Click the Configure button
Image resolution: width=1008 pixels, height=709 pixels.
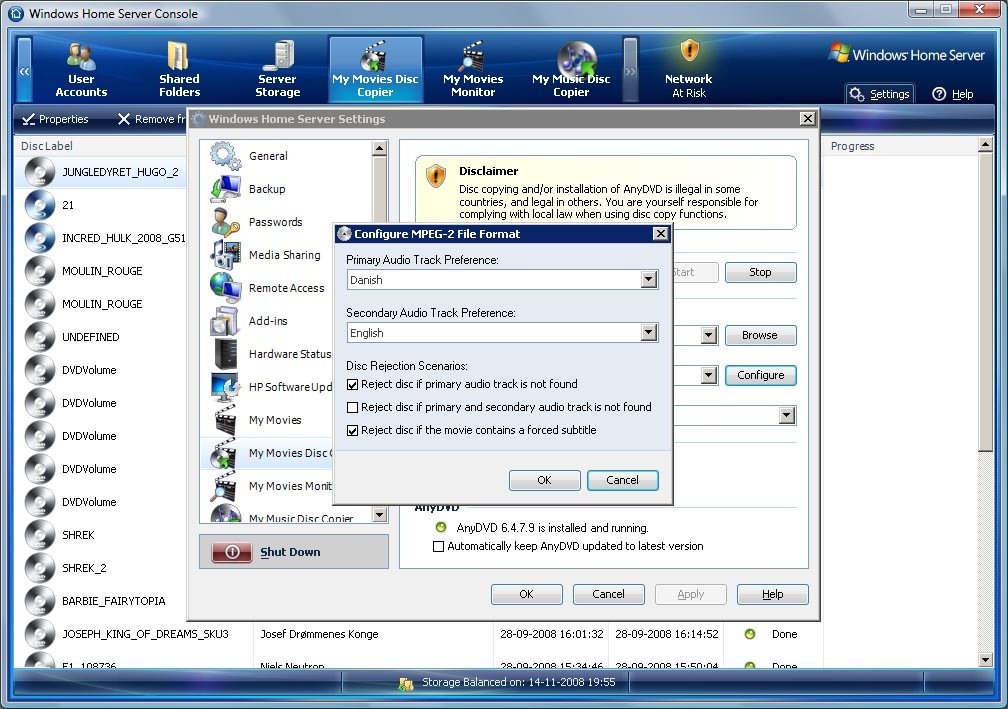coord(760,375)
